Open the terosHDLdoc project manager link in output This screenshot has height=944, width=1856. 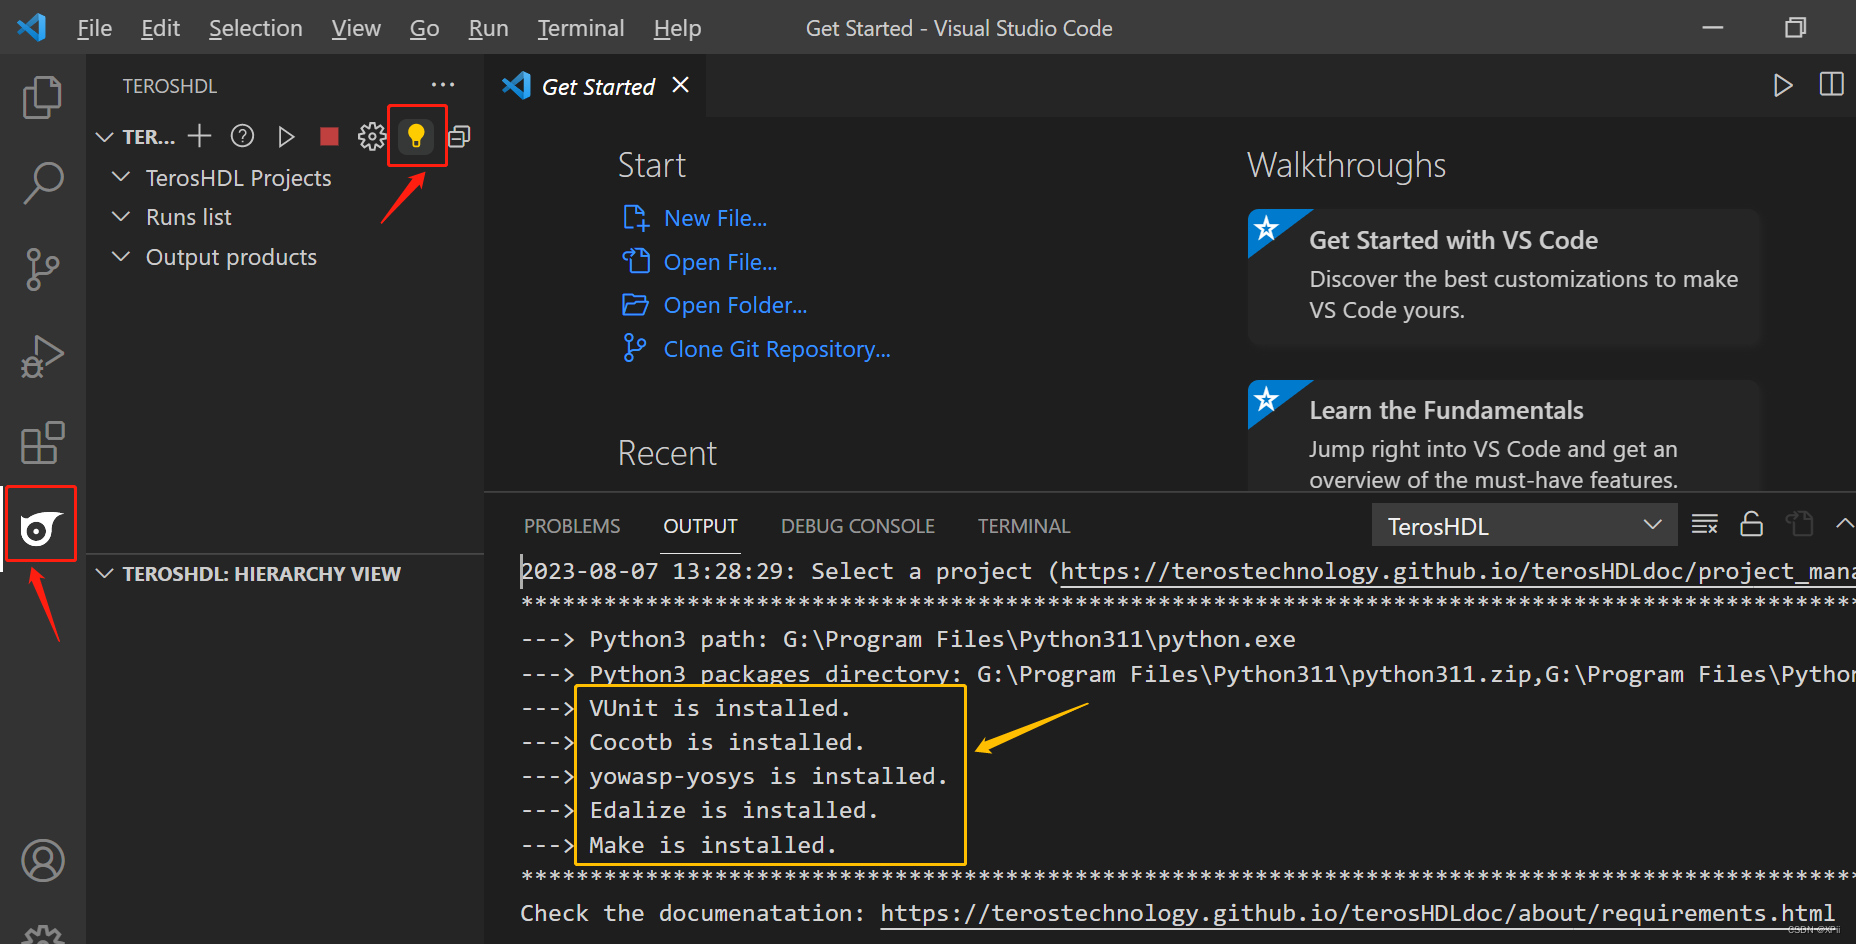pyautogui.click(x=1457, y=571)
